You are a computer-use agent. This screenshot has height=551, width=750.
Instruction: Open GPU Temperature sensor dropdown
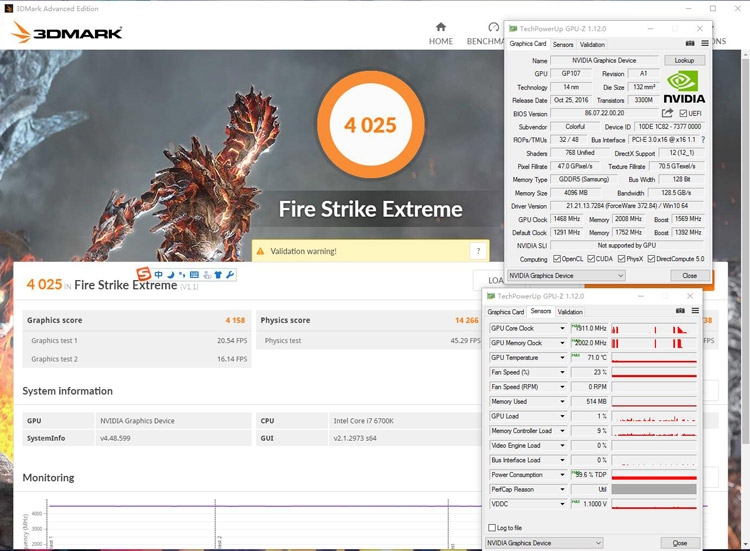point(562,358)
